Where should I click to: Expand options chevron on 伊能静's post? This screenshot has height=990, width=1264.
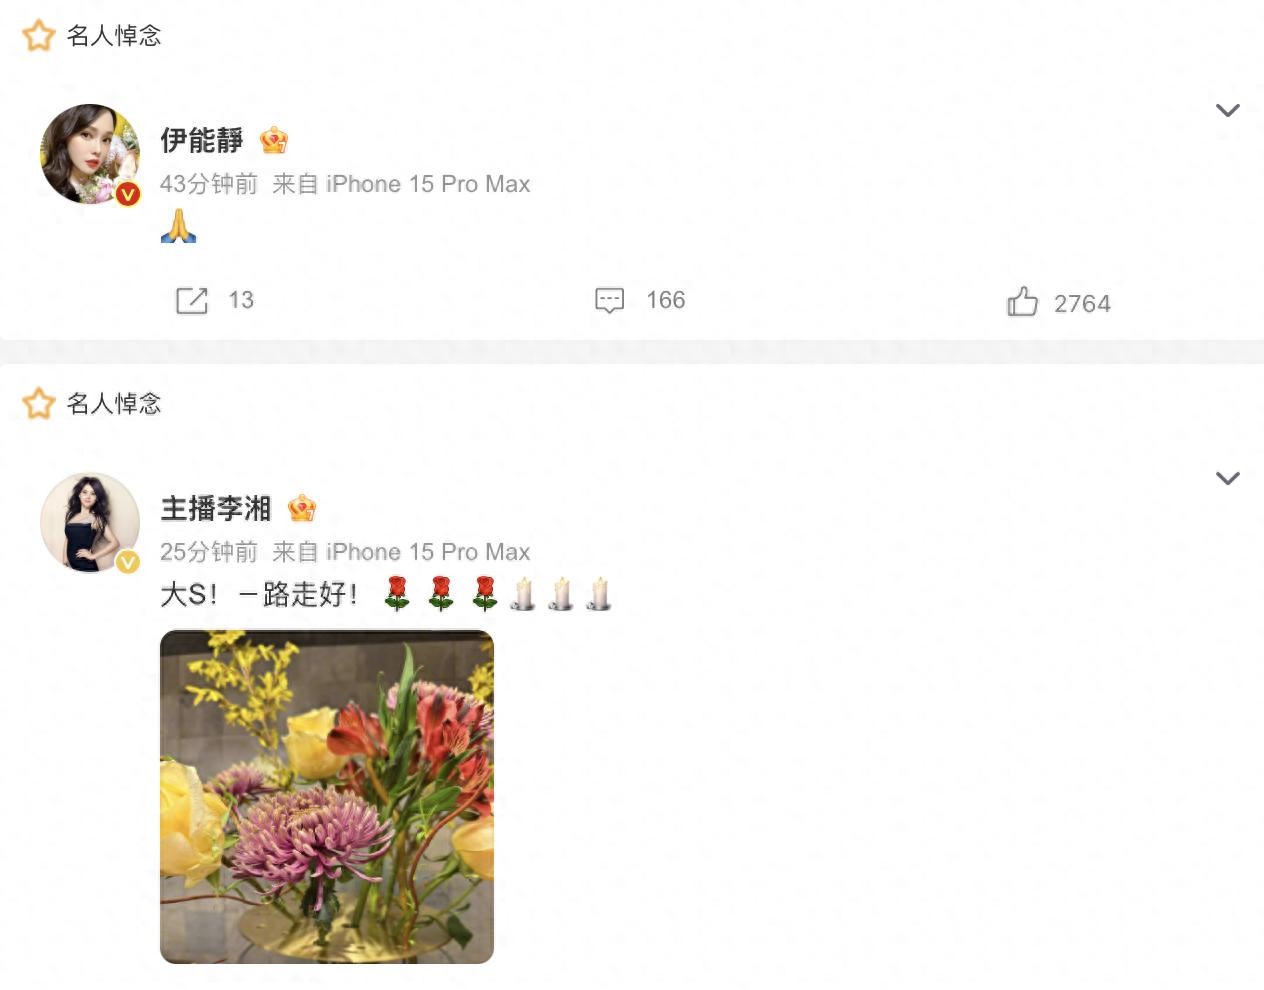point(1227,110)
